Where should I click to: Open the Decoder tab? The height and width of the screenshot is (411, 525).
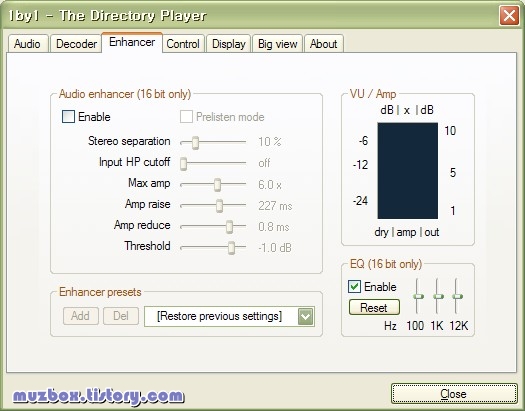point(76,44)
